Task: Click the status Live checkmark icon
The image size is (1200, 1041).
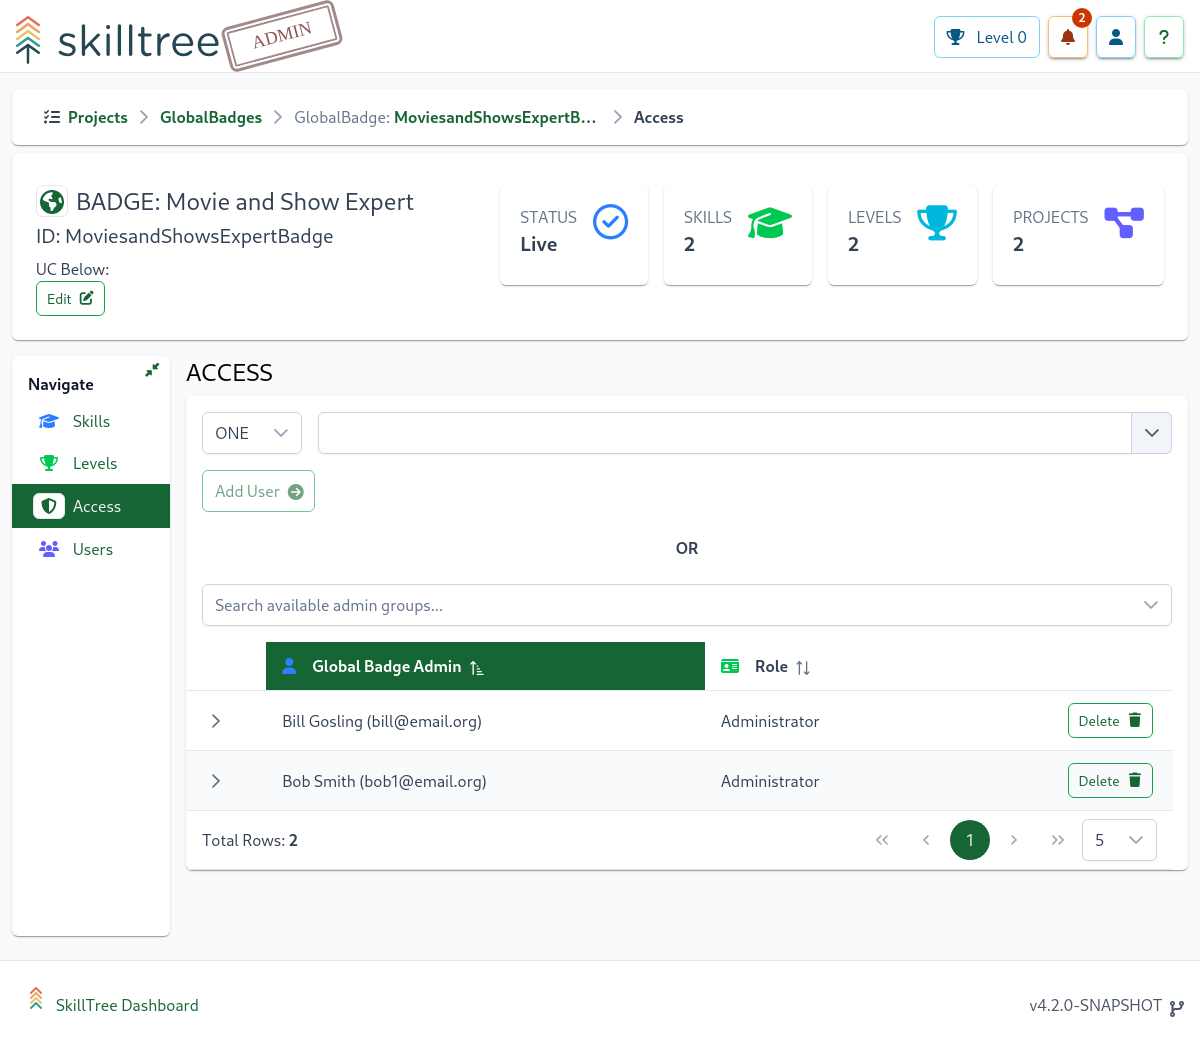Action: 610,222
